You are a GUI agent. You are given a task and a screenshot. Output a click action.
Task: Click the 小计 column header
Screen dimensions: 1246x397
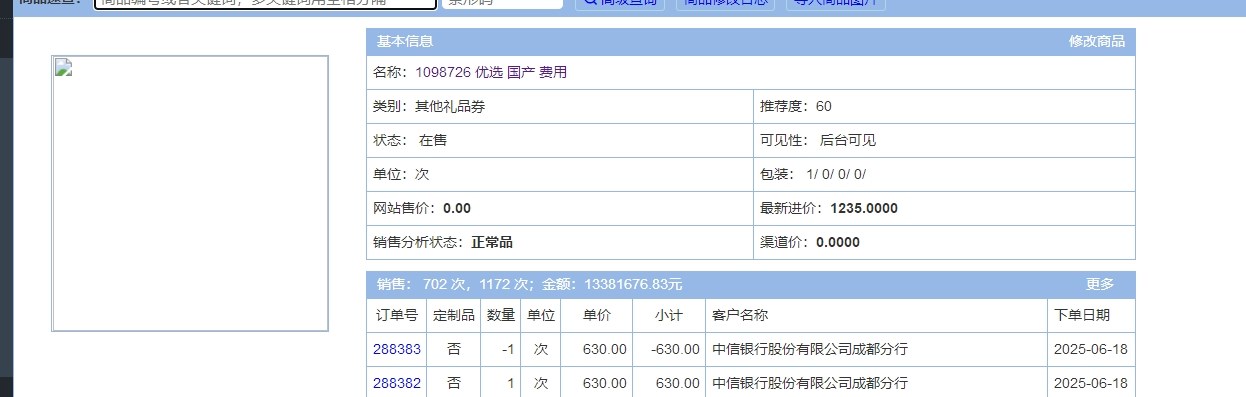click(x=669, y=316)
